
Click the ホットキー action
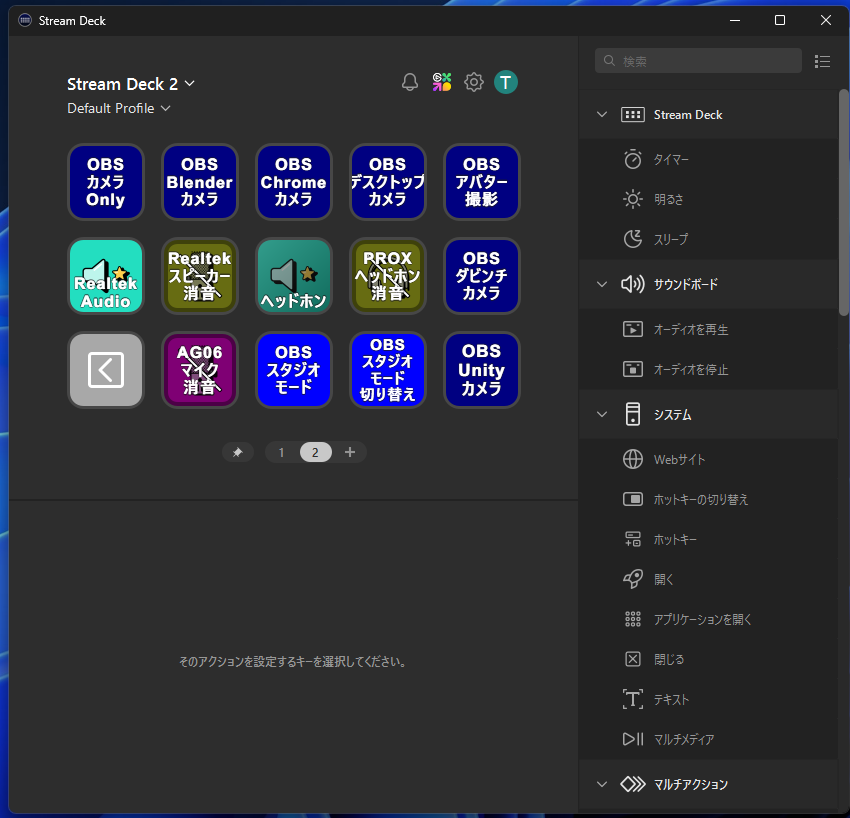point(709,539)
